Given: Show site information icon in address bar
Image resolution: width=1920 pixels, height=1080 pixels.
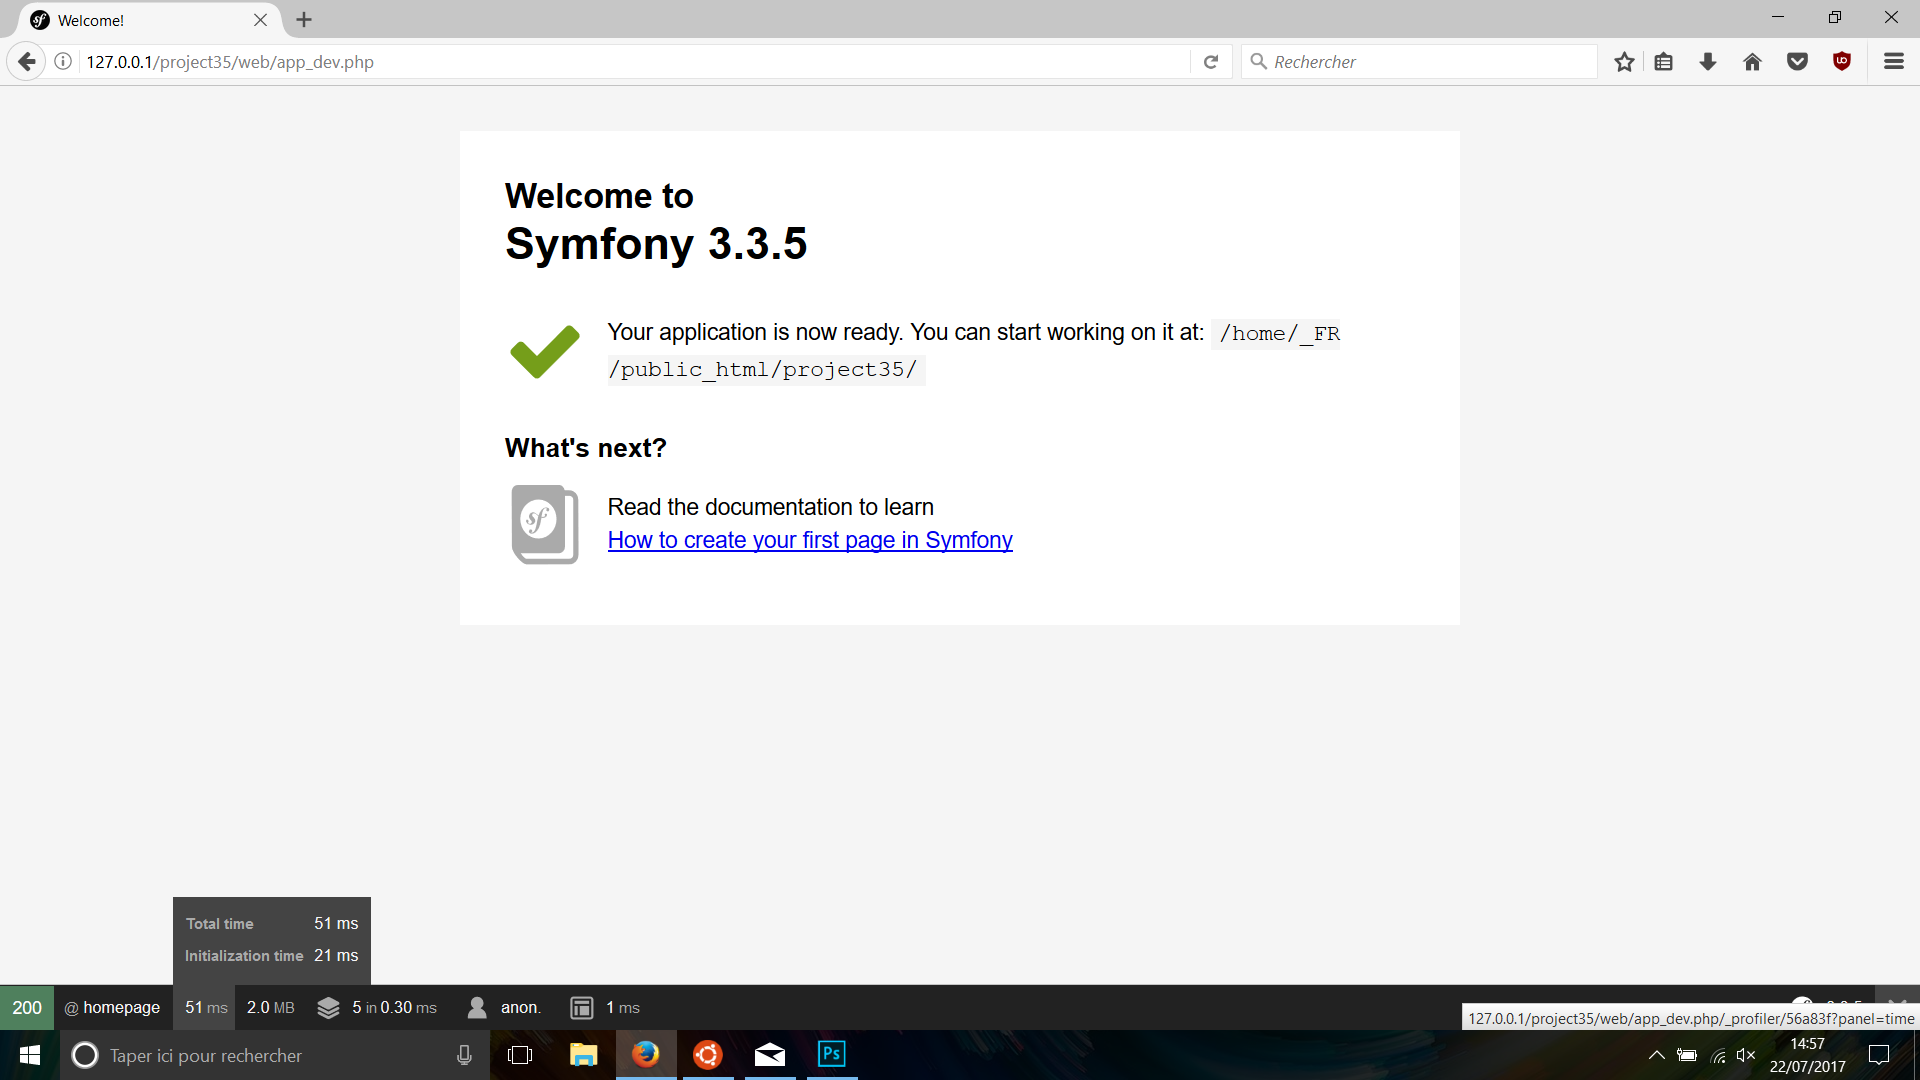Looking at the screenshot, I should click(x=63, y=62).
